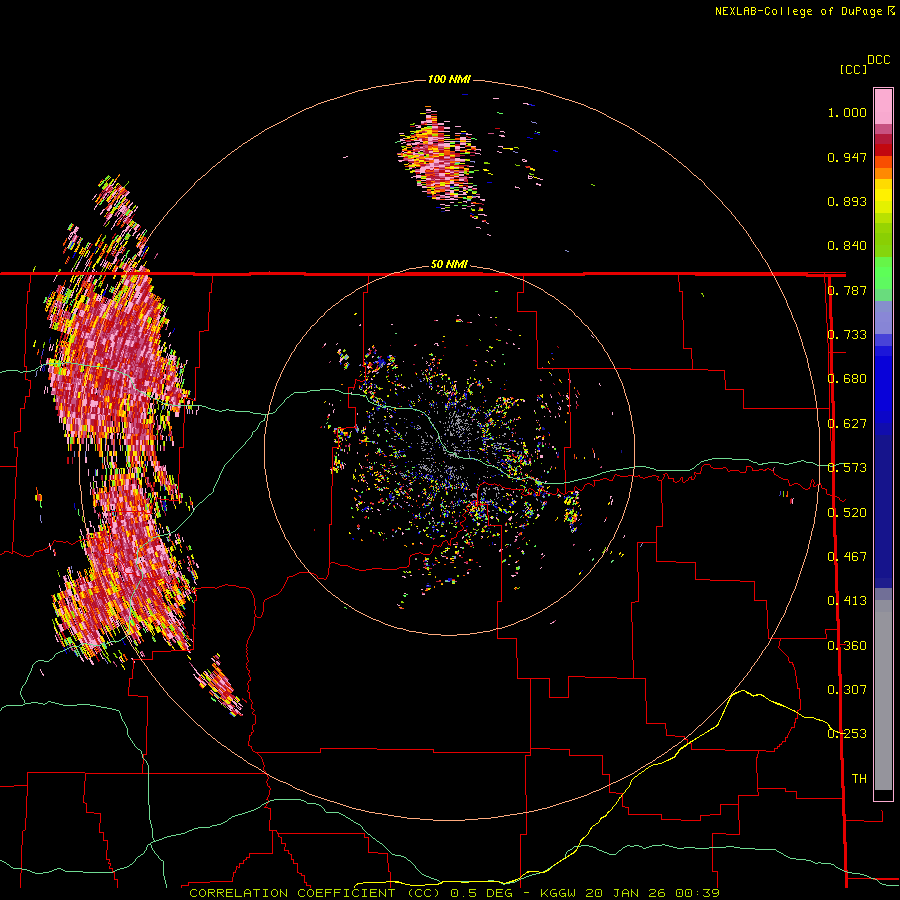This screenshot has width=900, height=900.
Task: Click the TH threshold legend label
Action: tap(859, 779)
